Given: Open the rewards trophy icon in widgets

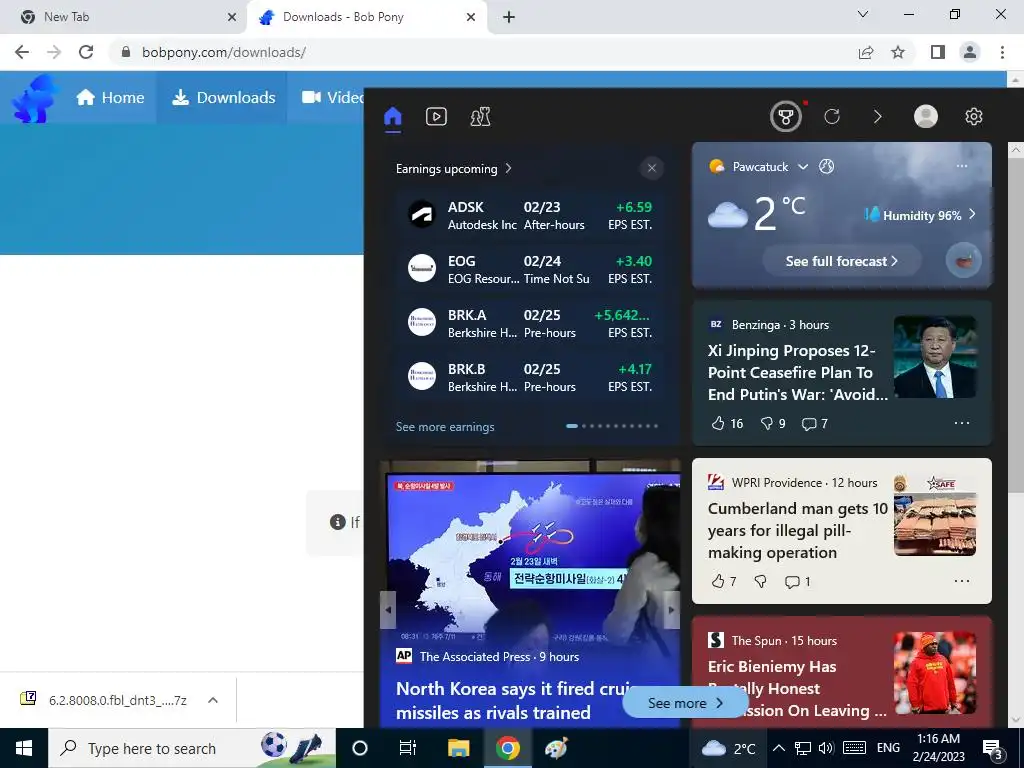Looking at the screenshot, I should pyautogui.click(x=786, y=117).
